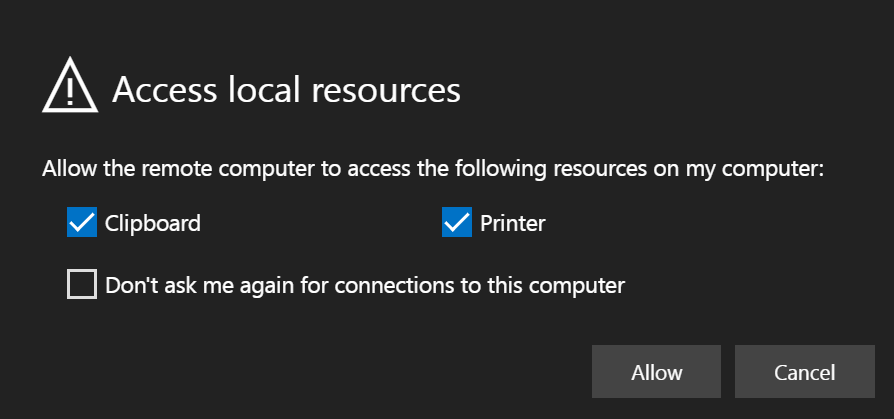
Task: Click the Printer checkmark icon
Action: (x=456, y=222)
